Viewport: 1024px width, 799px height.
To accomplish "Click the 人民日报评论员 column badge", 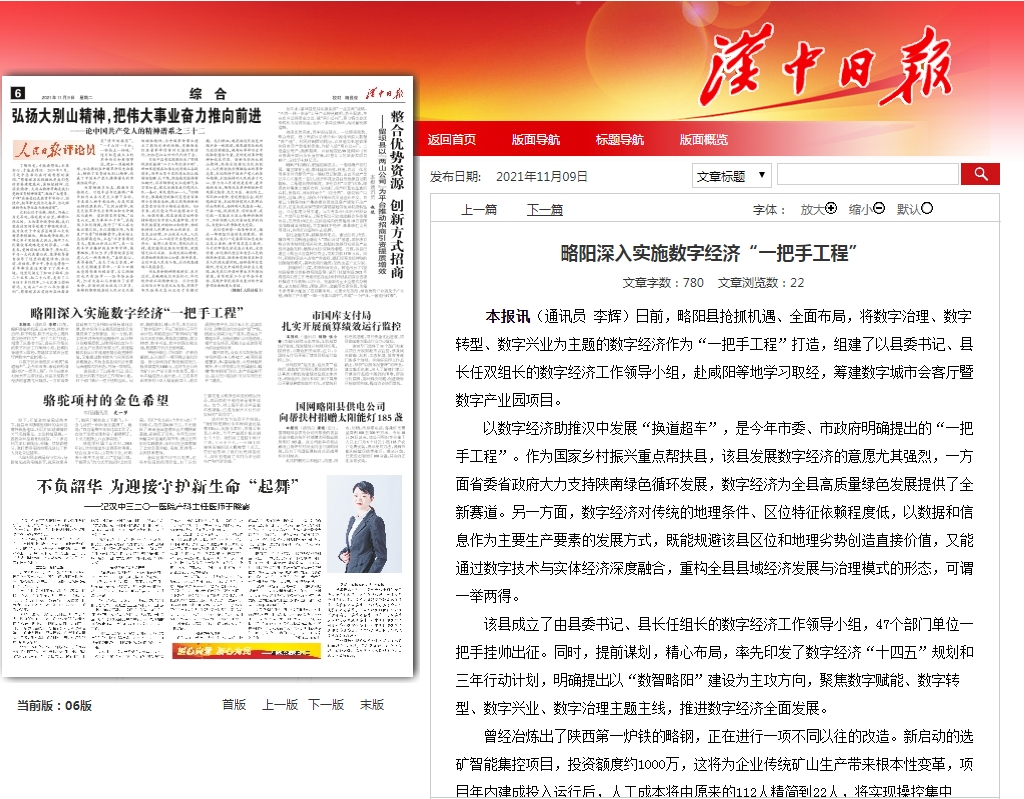I will pyautogui.click(x=56, y=149).
